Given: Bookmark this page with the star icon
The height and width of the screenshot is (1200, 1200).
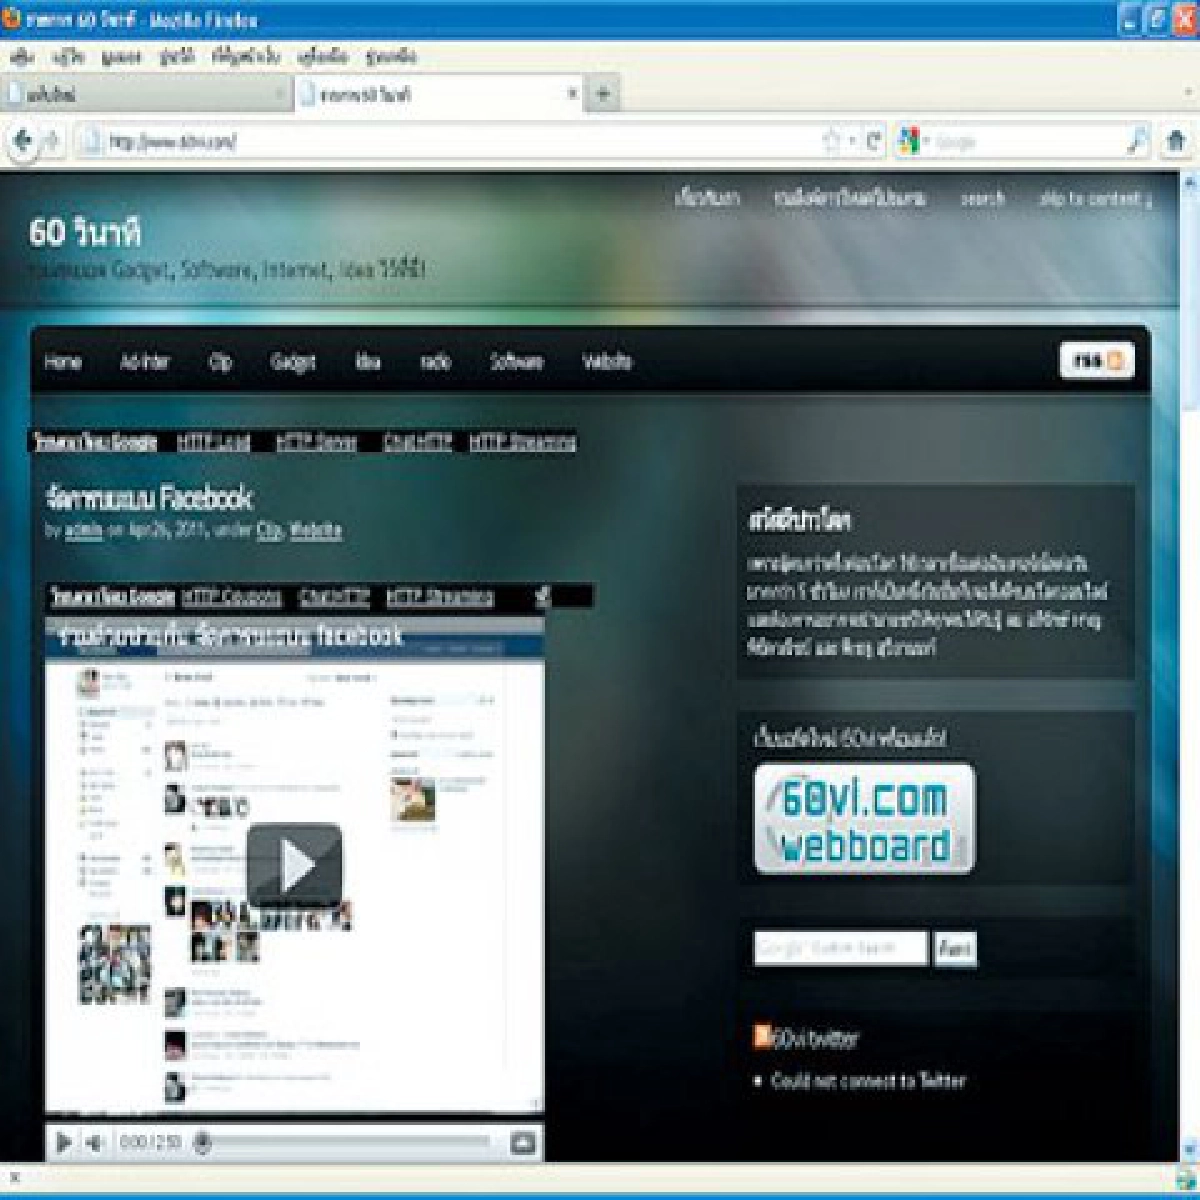Looking at the screenshot, I should pyautogui.click(x=832, y=142).
